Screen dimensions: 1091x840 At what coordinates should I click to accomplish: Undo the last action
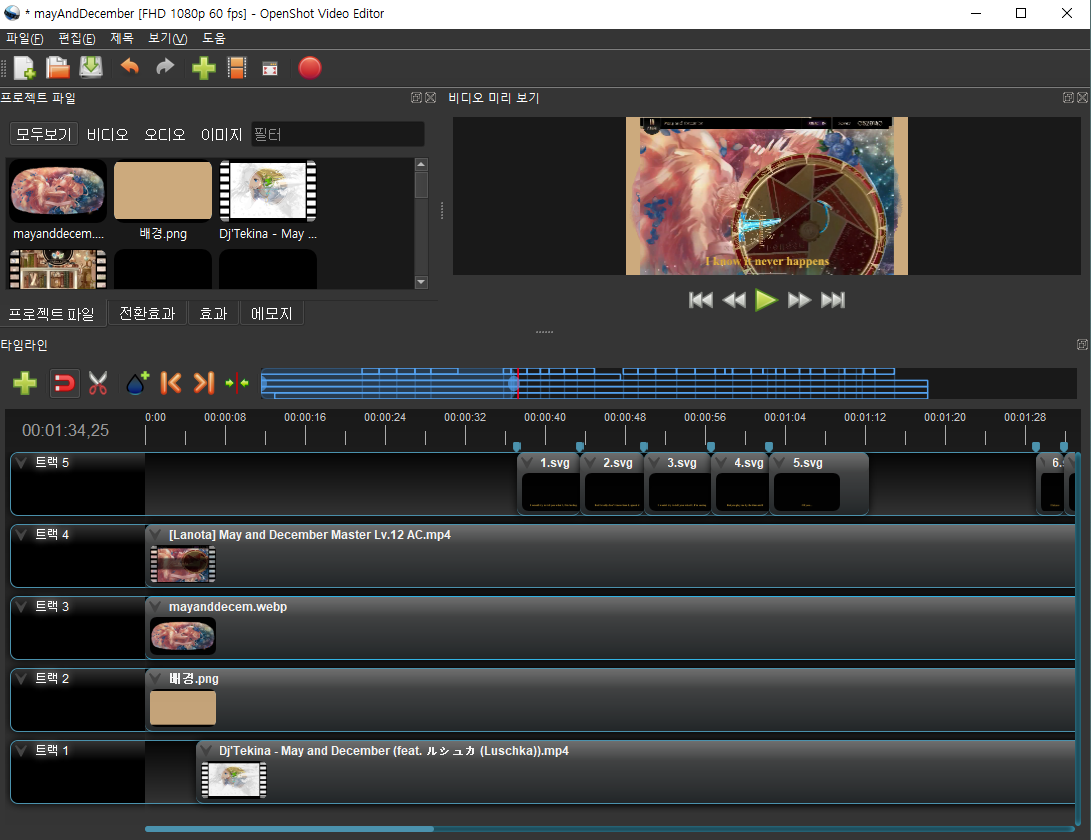(x=130, y=67)
